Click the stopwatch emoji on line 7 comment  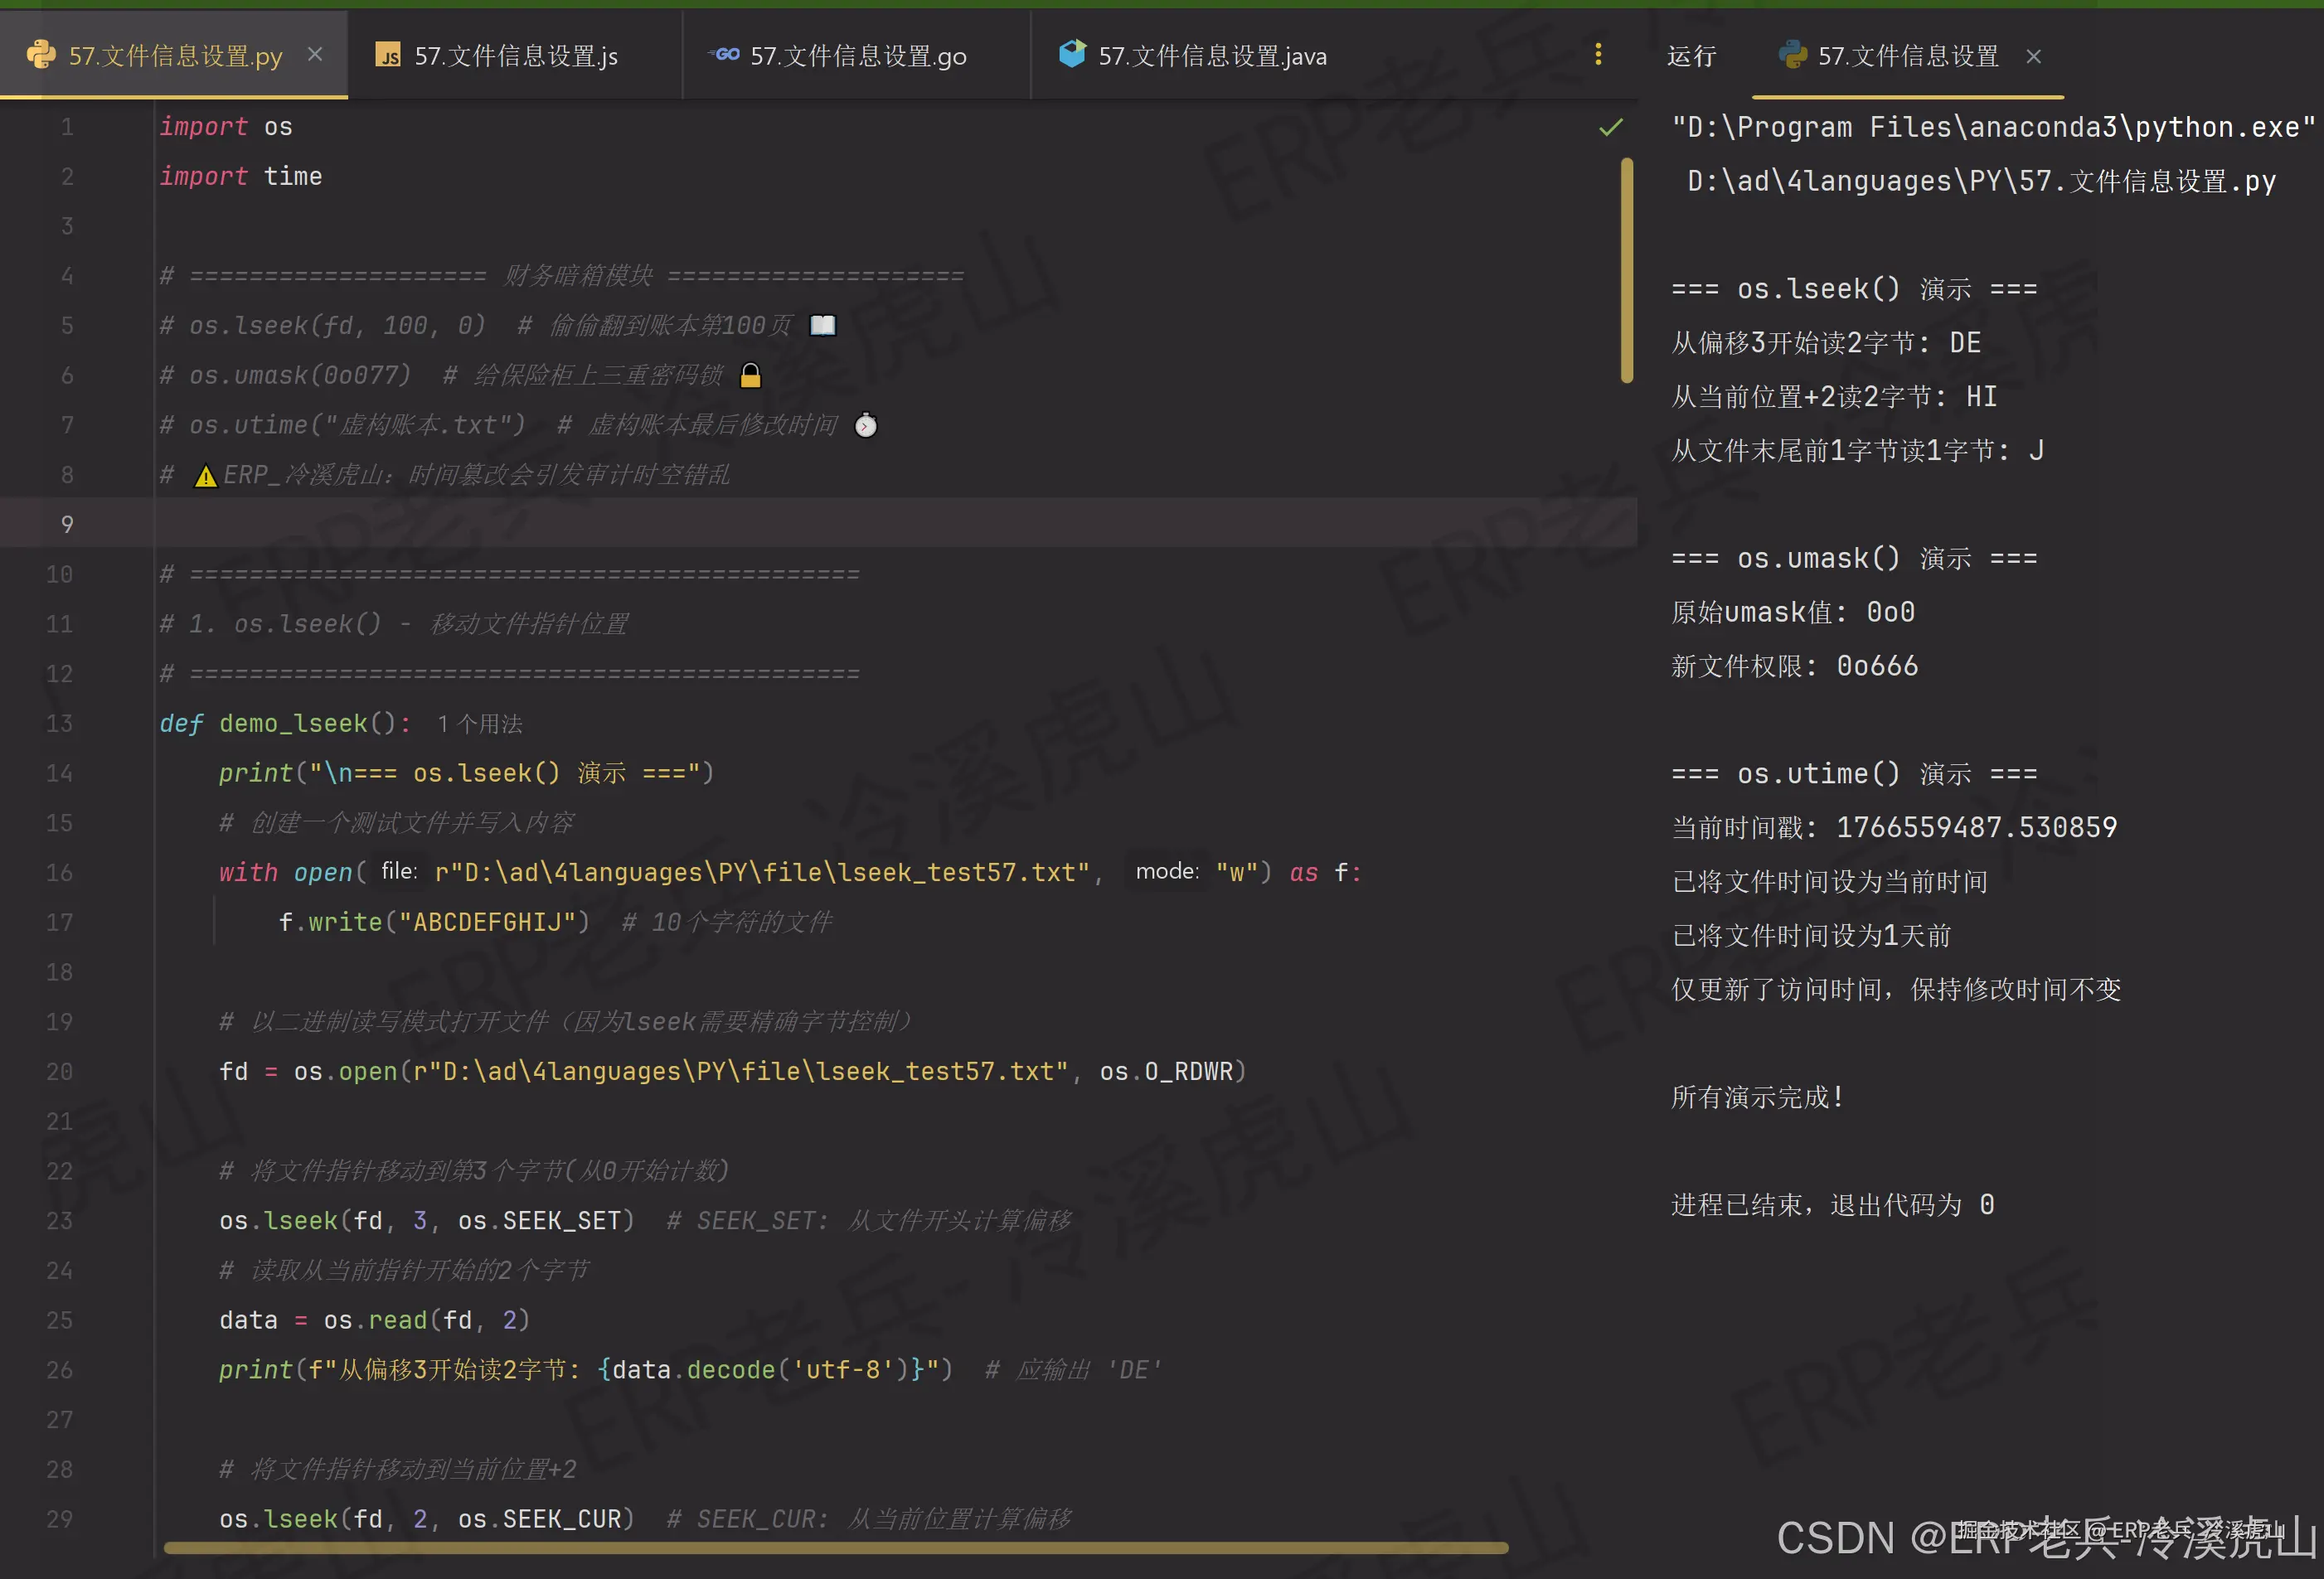[x=866, y=425]
